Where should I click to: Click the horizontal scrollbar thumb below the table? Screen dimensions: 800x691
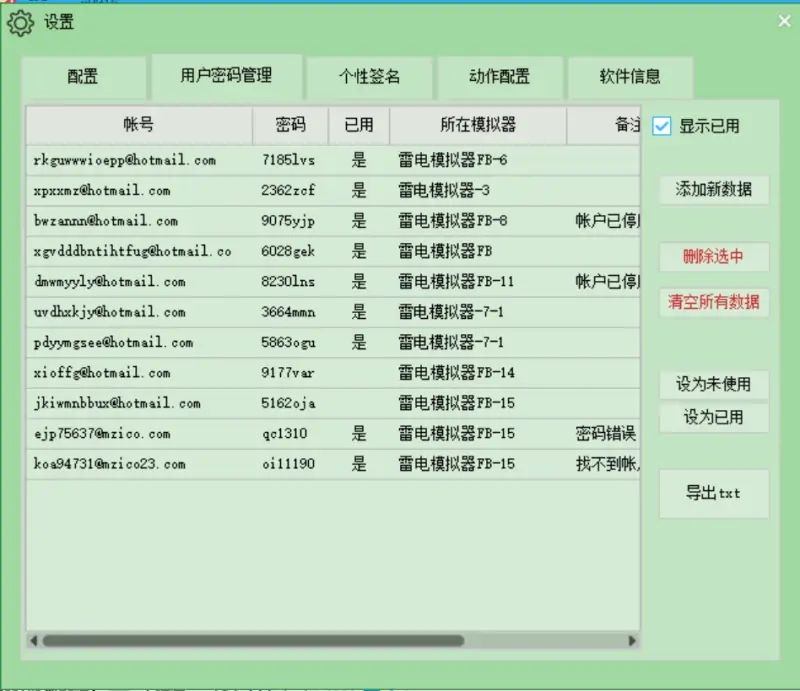[x=252, y=640]
